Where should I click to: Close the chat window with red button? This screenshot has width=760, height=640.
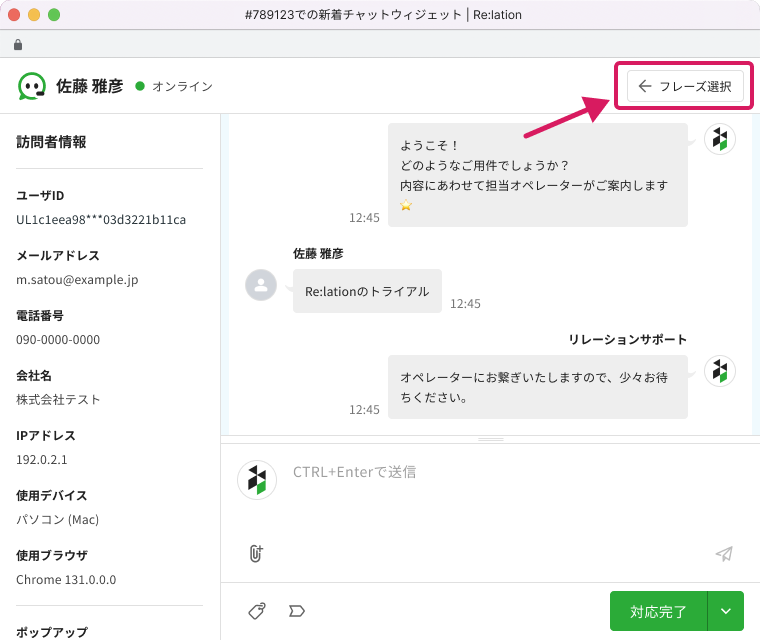(x=14, y=15)
